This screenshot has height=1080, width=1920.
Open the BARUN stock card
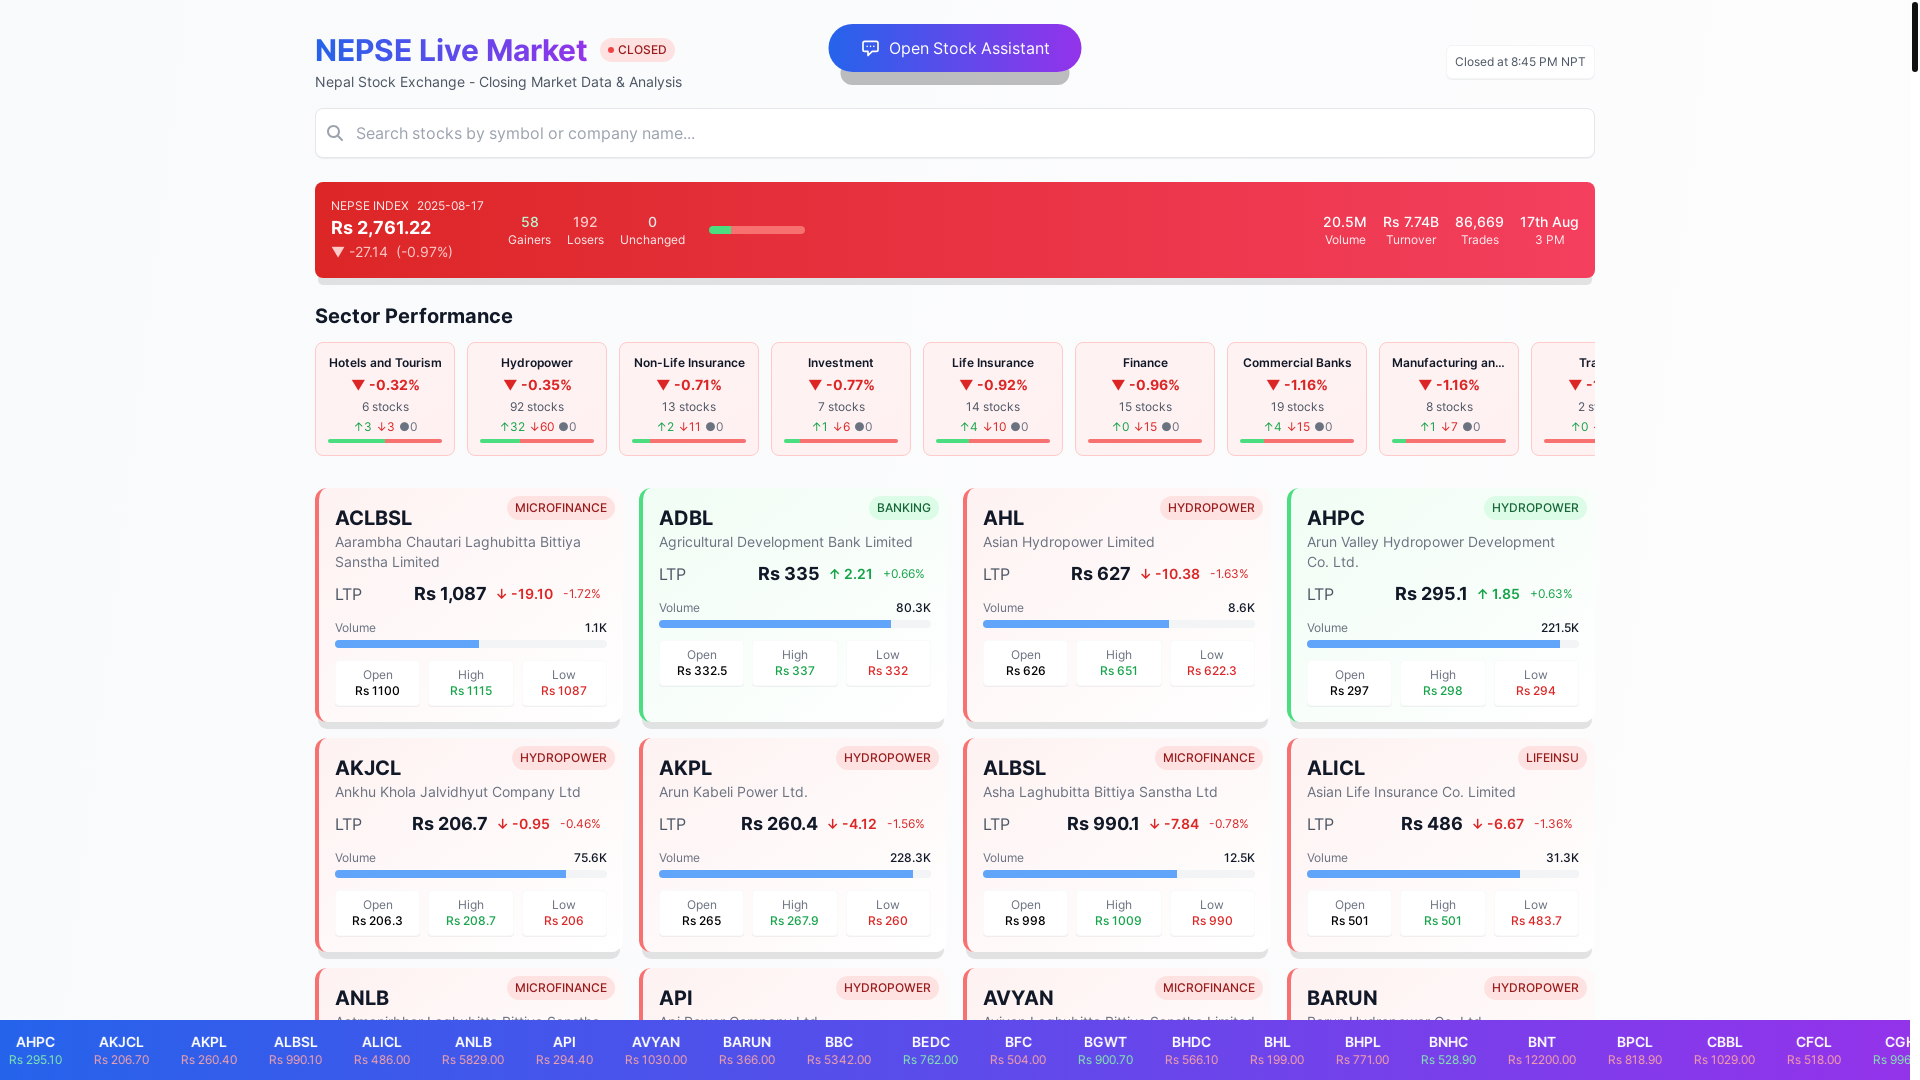pyautogui.click(x=1440, y=994)
